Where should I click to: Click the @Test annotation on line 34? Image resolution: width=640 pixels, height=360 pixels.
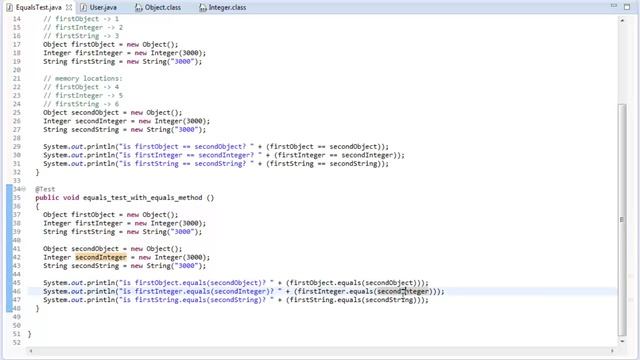[45, 189]
